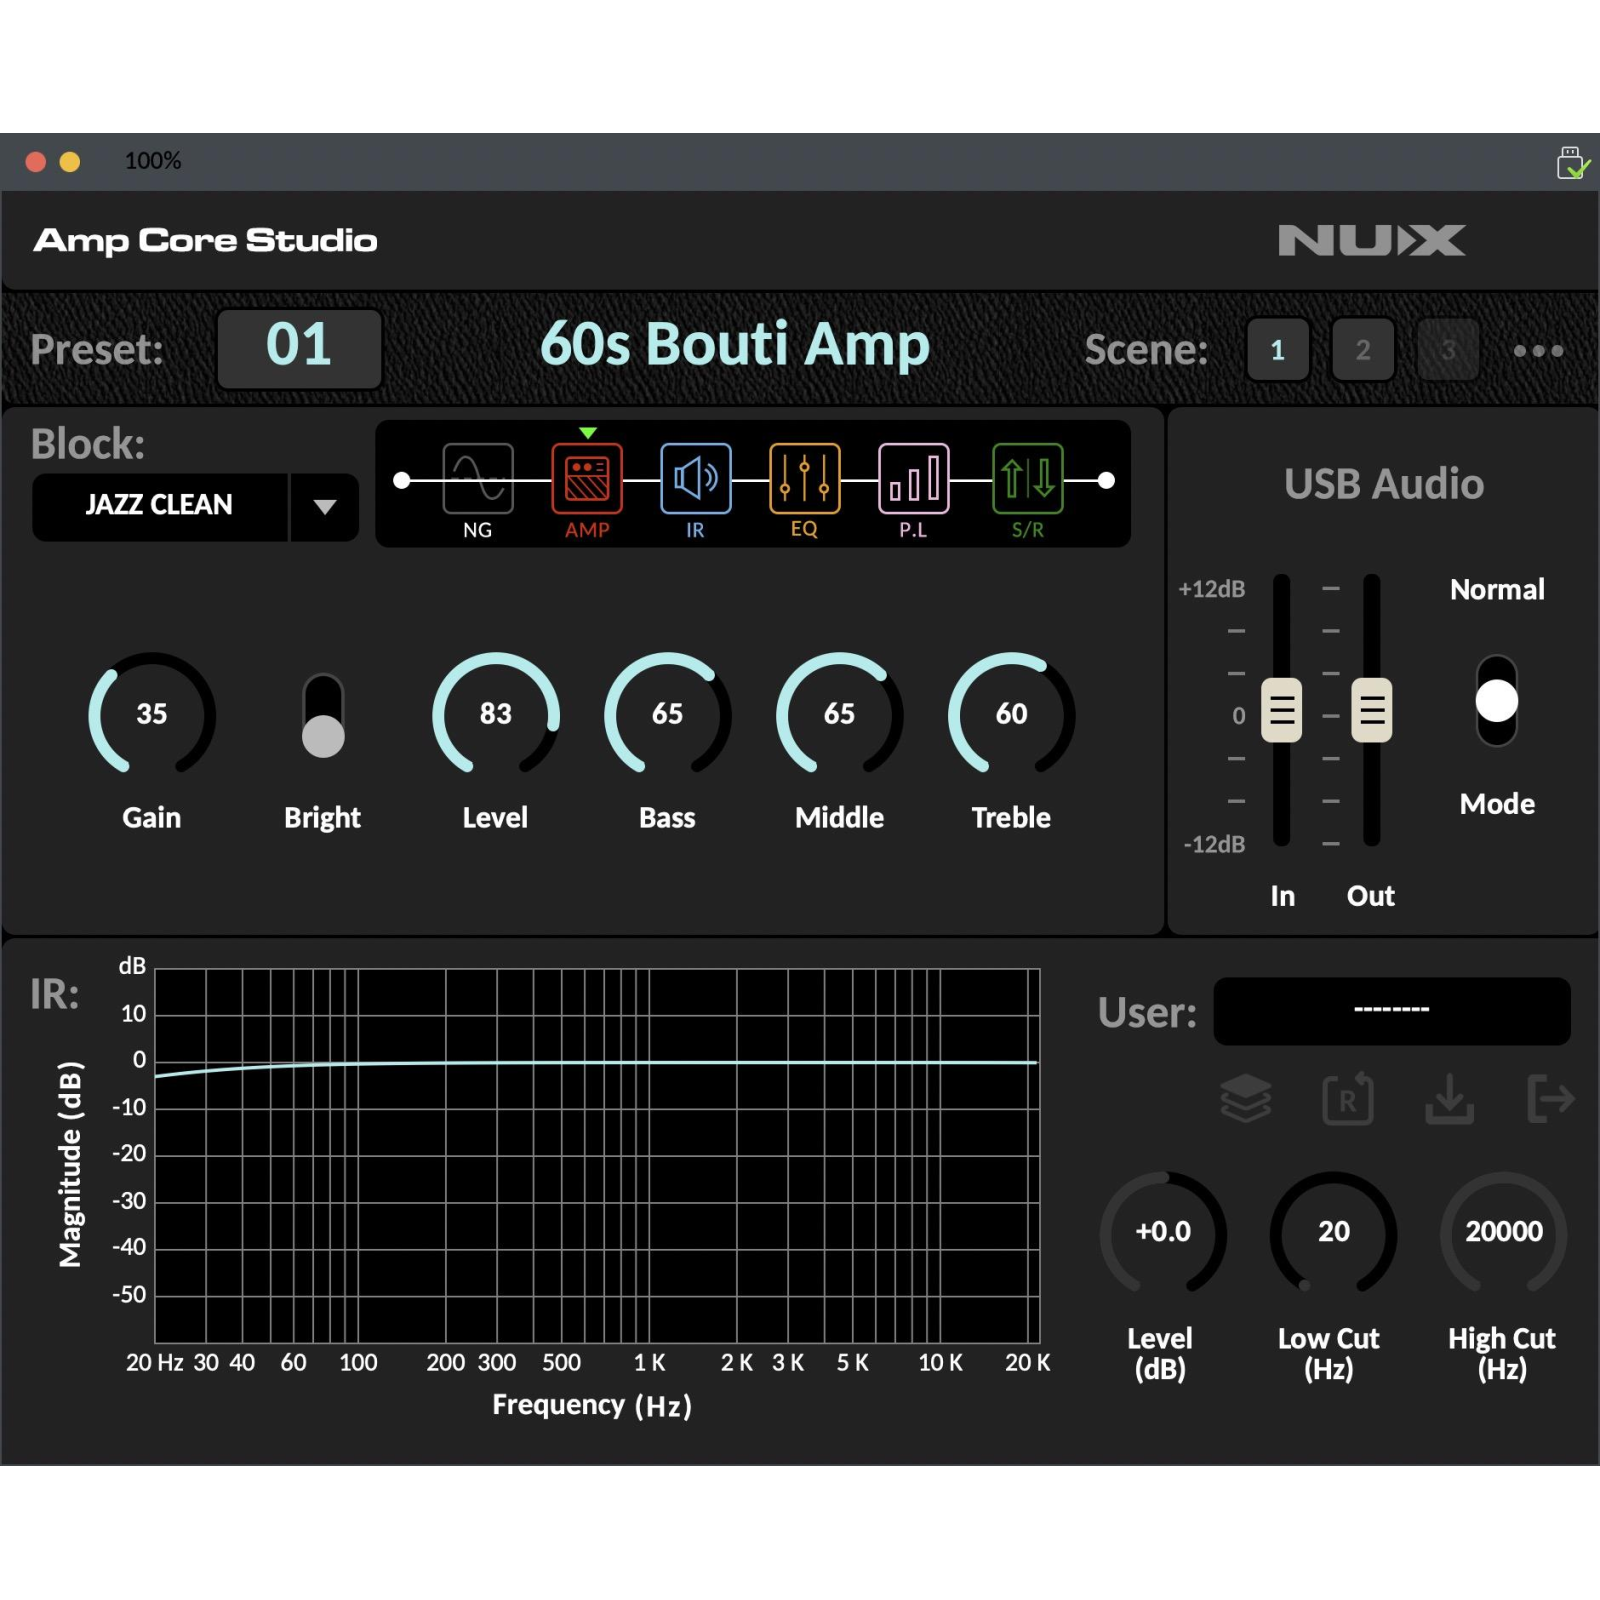Open the IR speaker block
1600x1600 pixels.
[x=695, y=479]
